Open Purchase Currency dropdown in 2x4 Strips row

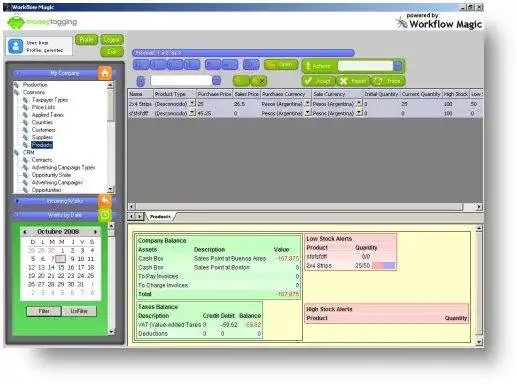pyautogui.click(x=308, y=103)
